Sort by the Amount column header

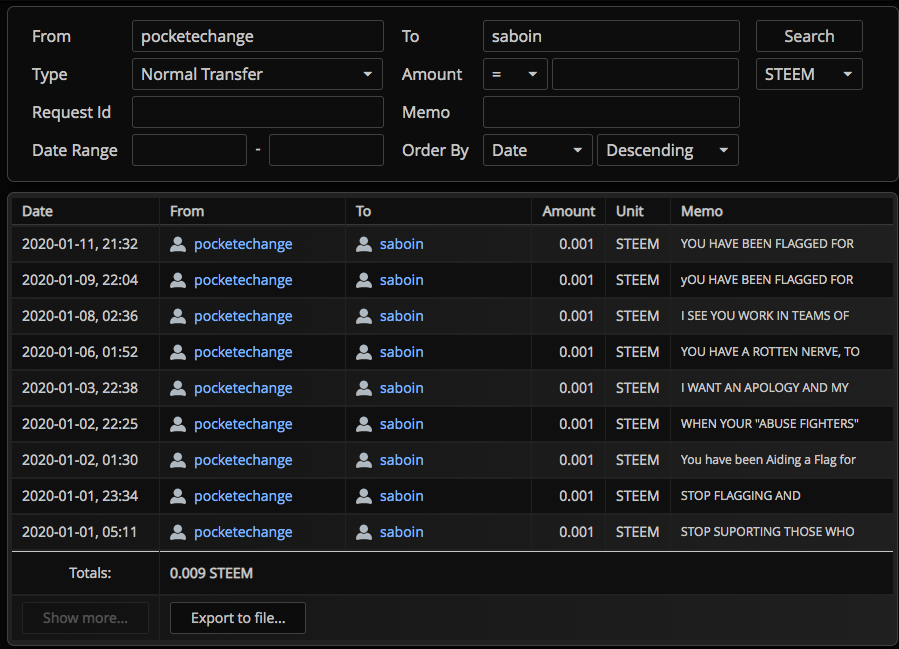point(568,211)
